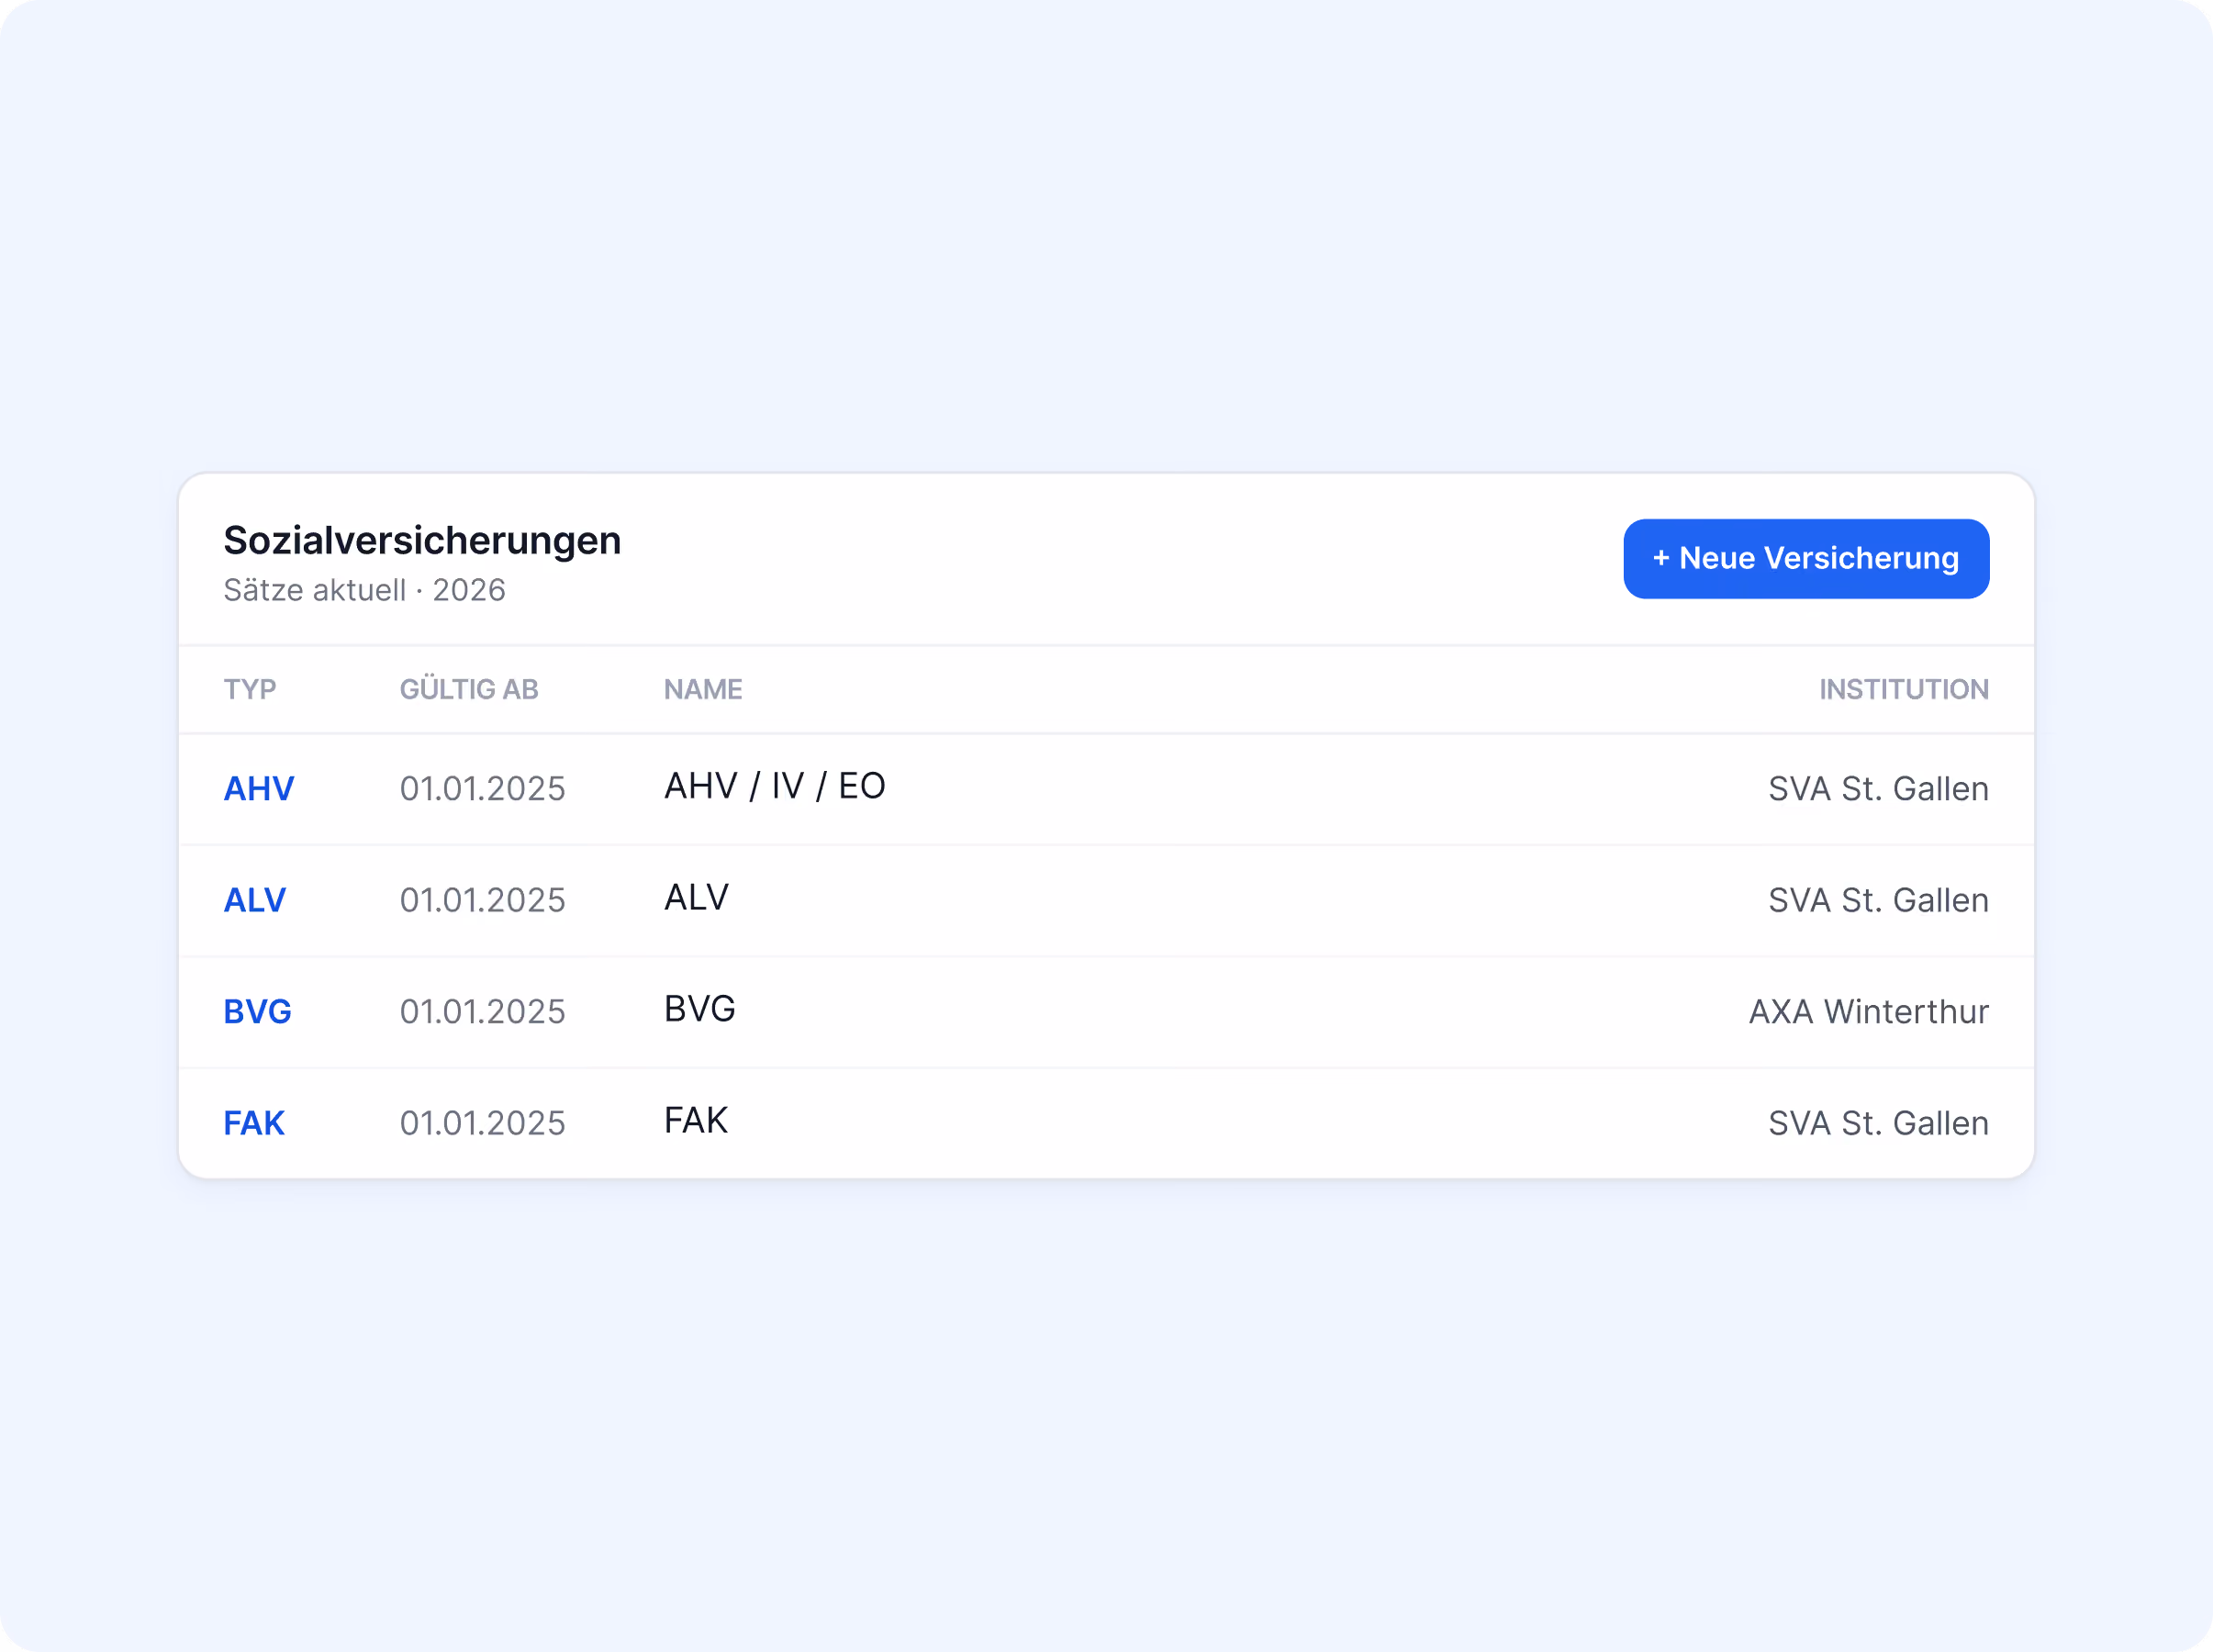Click SVA St. Gallen in AHV row

pos(1879,789)
